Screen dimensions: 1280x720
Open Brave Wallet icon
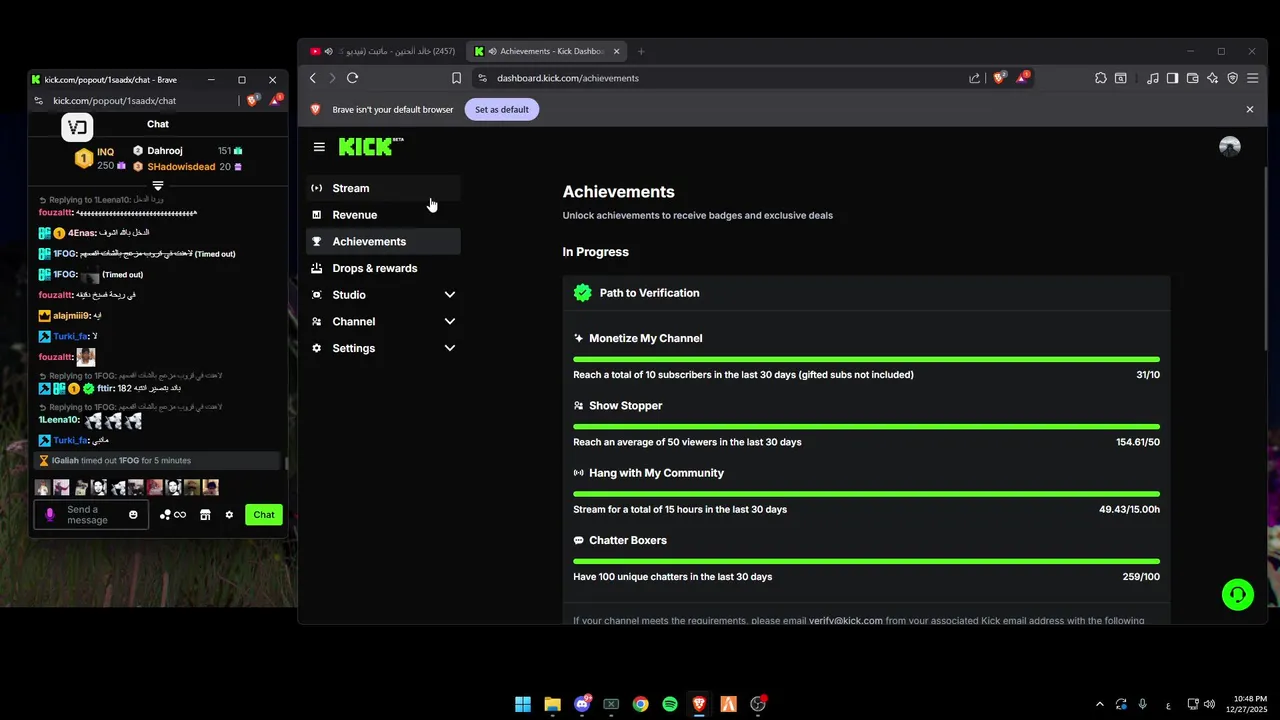click(1193, 78)
